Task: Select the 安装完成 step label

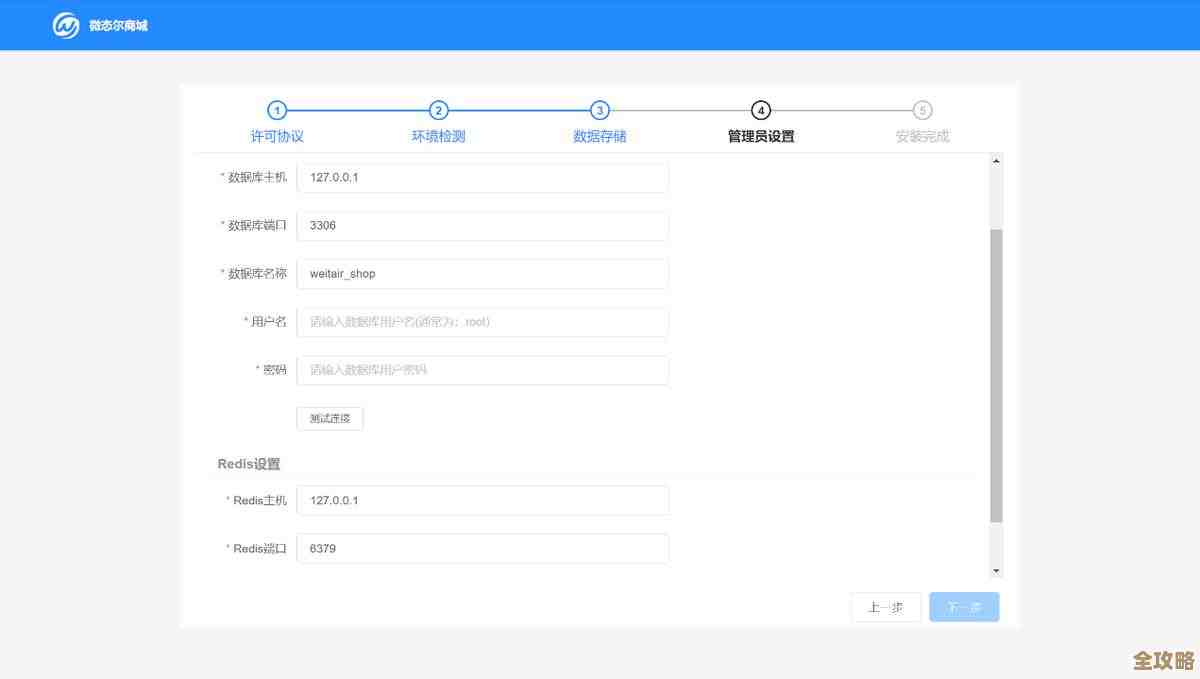Action: [x=922, y=136]
